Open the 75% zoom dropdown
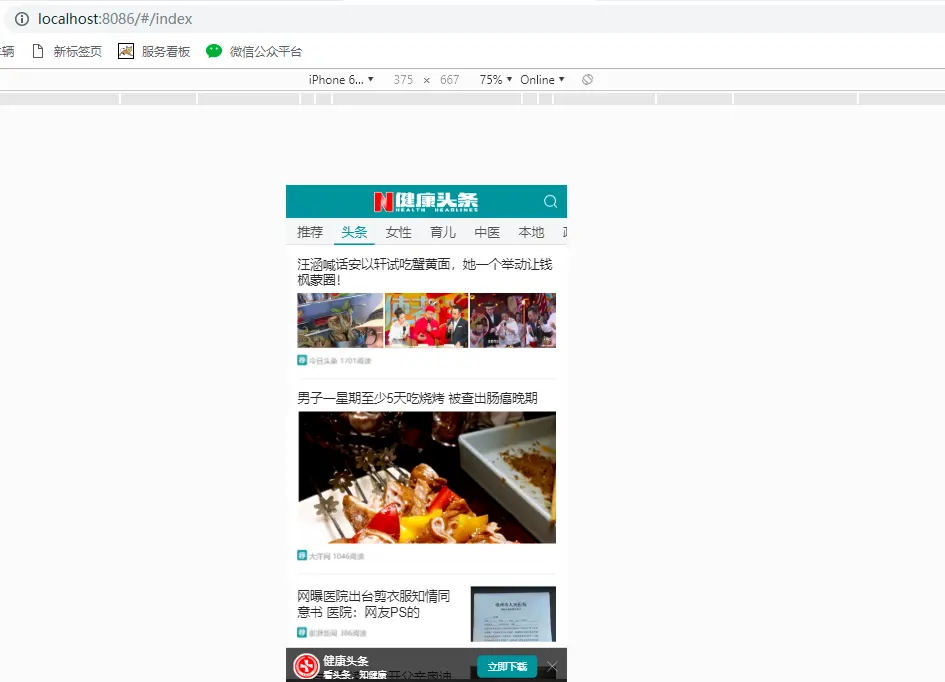The height and width of the screenshot is (682, 945). pos(495,80)
